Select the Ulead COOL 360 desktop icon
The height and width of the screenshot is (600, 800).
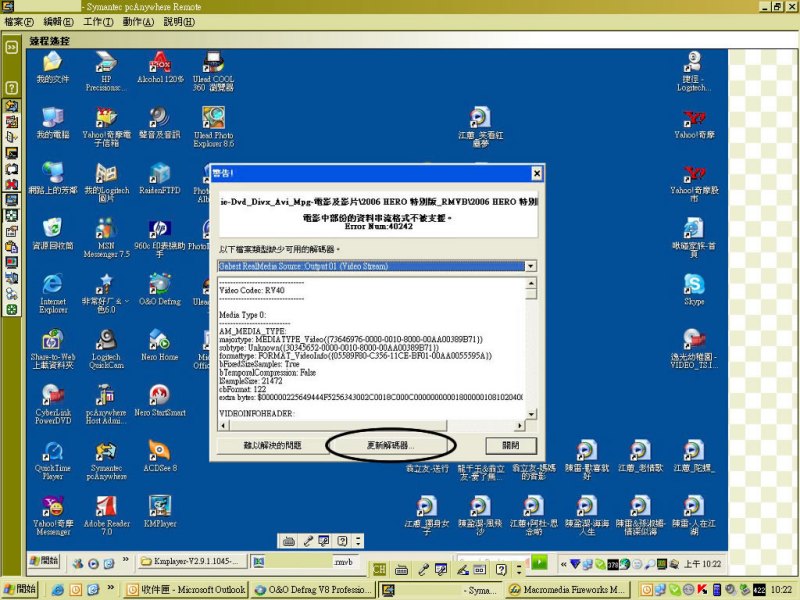213,71
